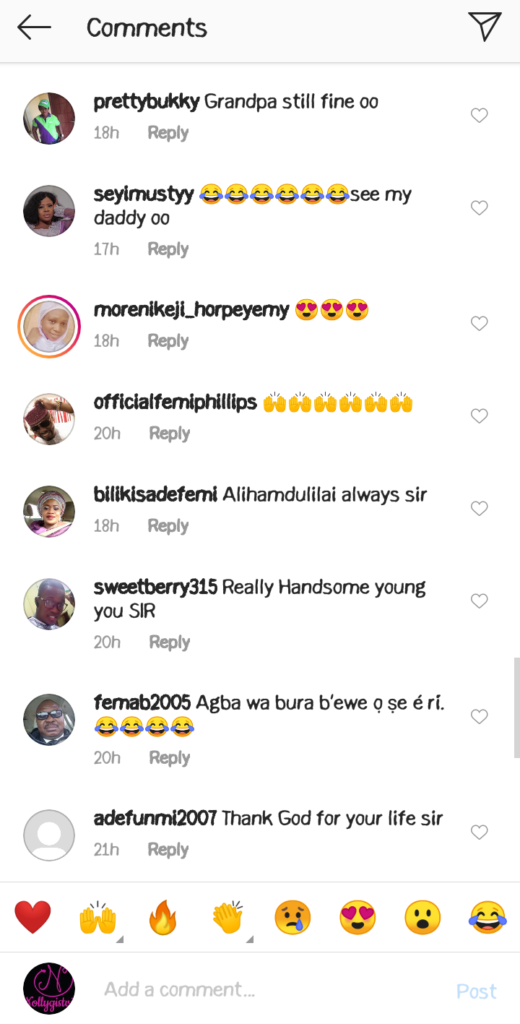
Task: Go back using the arrow icon
Action: click(34, 27)
